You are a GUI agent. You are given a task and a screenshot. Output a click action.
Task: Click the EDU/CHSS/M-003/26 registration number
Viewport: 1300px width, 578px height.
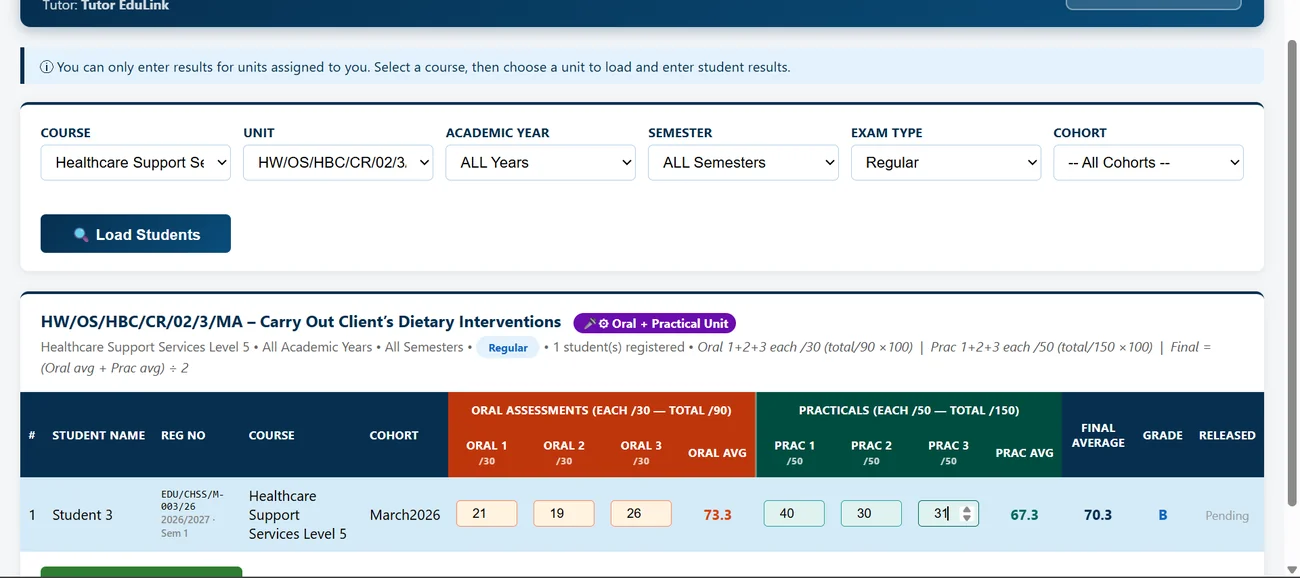pos(192,500)
